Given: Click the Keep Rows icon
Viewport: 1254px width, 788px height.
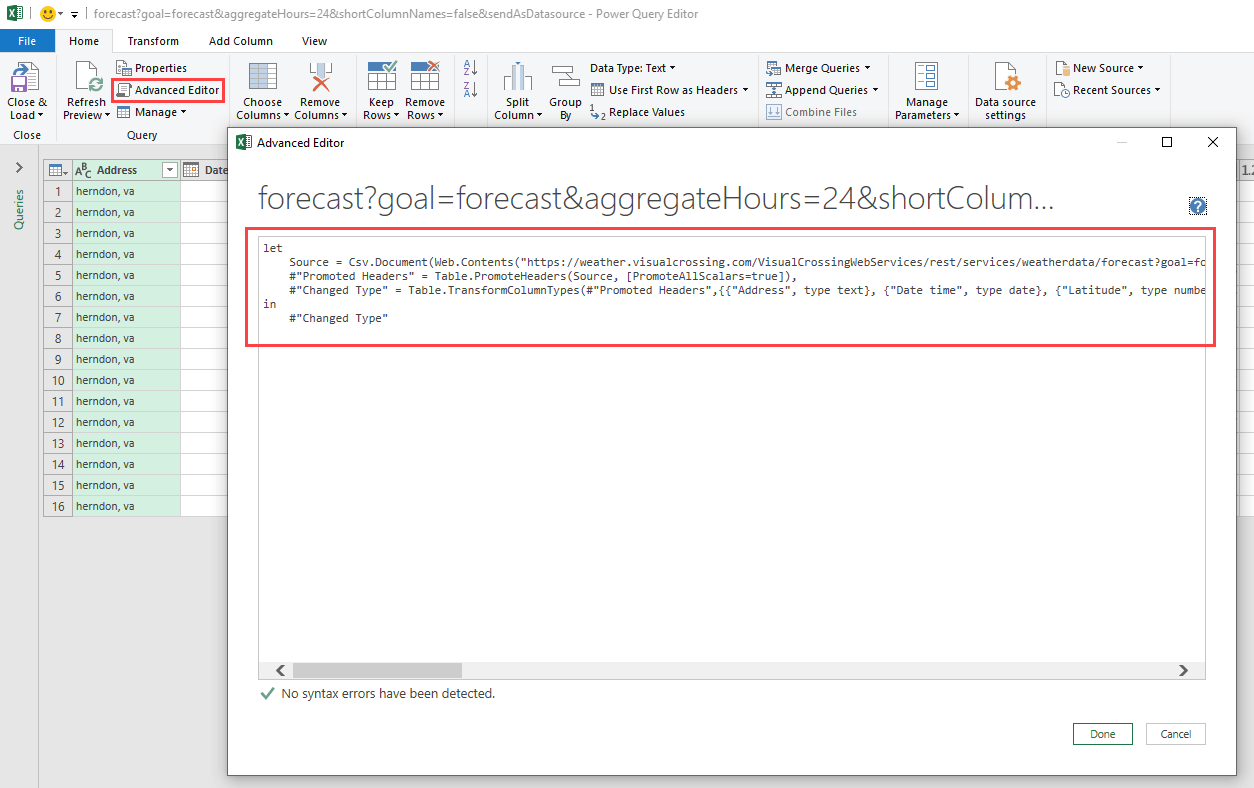Looking at the screenshot, I should [381, 78].
